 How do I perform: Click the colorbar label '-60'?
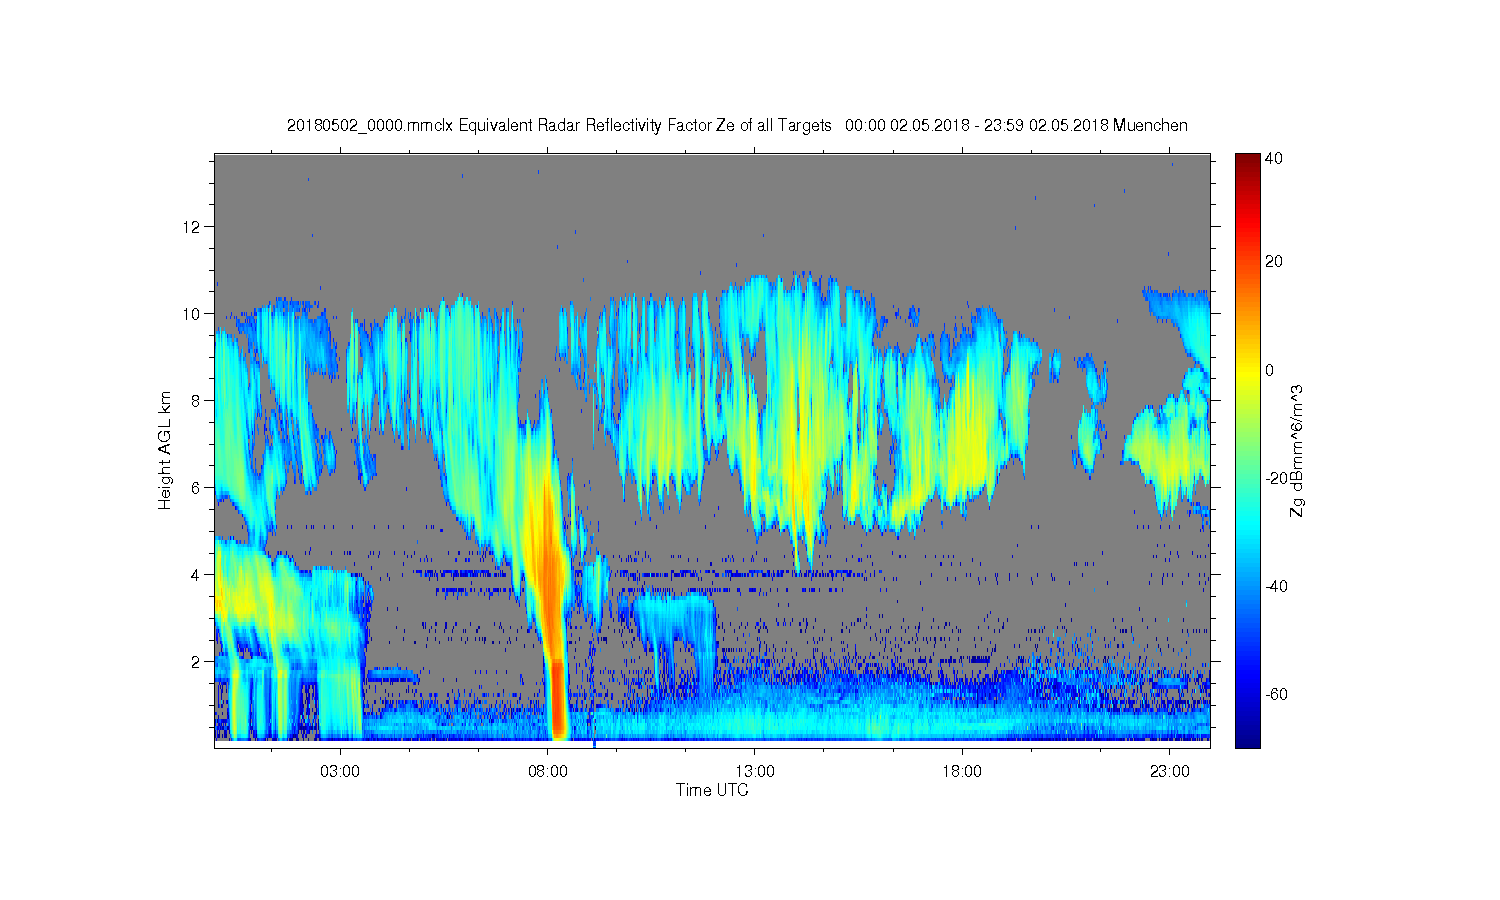(x=1276, y=694)
